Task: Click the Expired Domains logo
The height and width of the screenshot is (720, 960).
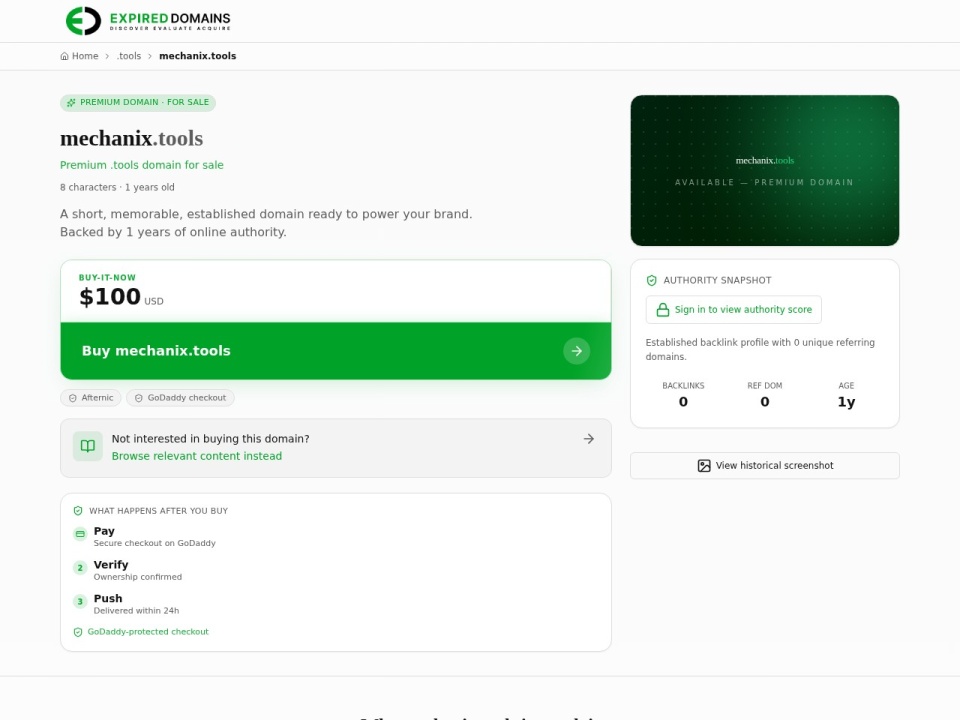Action: click(x=148, y=21)
